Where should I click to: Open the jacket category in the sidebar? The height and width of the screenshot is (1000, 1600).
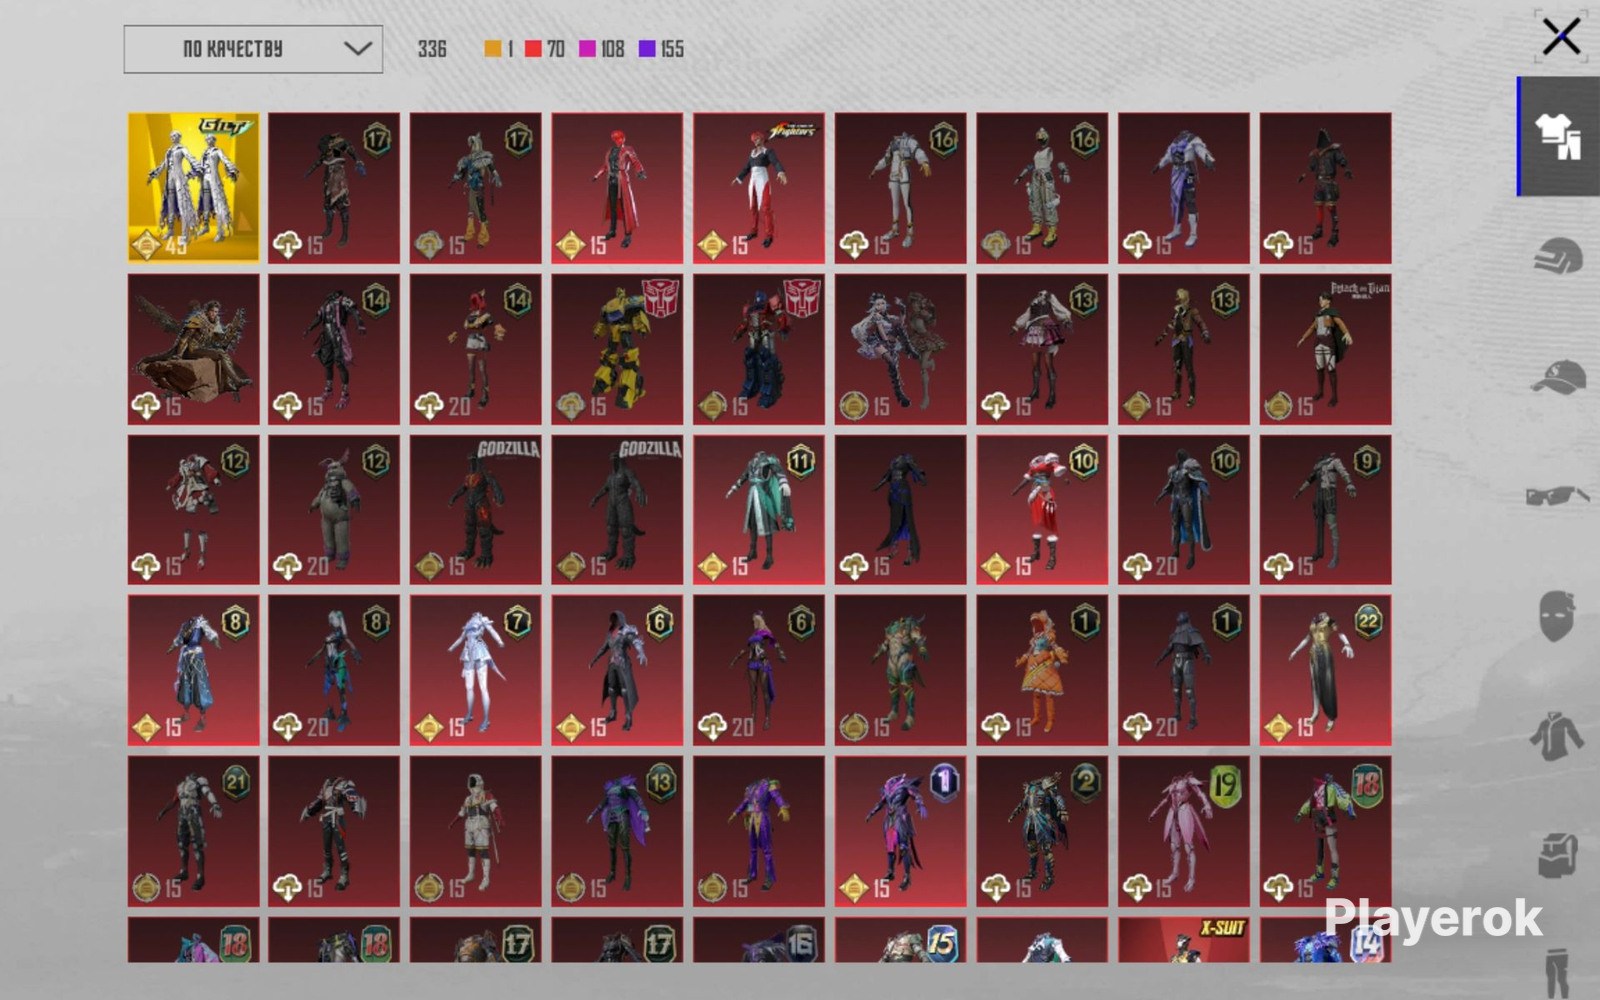click(x=1557, y=736)
